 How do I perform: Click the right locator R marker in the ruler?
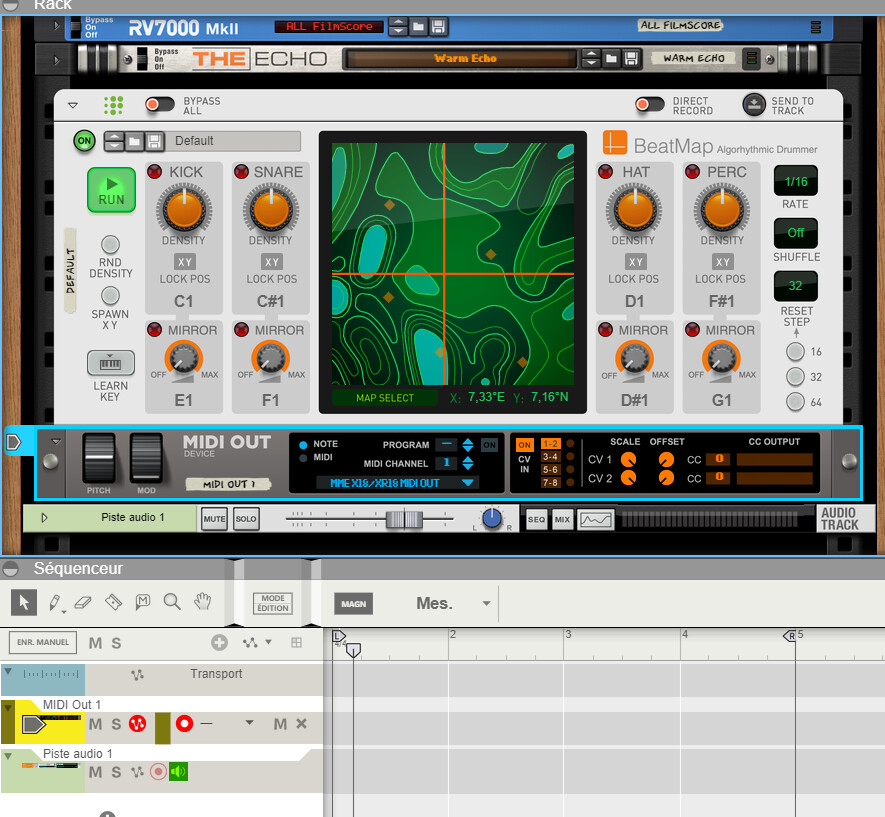pyautogui.click(x=790, y=636)
